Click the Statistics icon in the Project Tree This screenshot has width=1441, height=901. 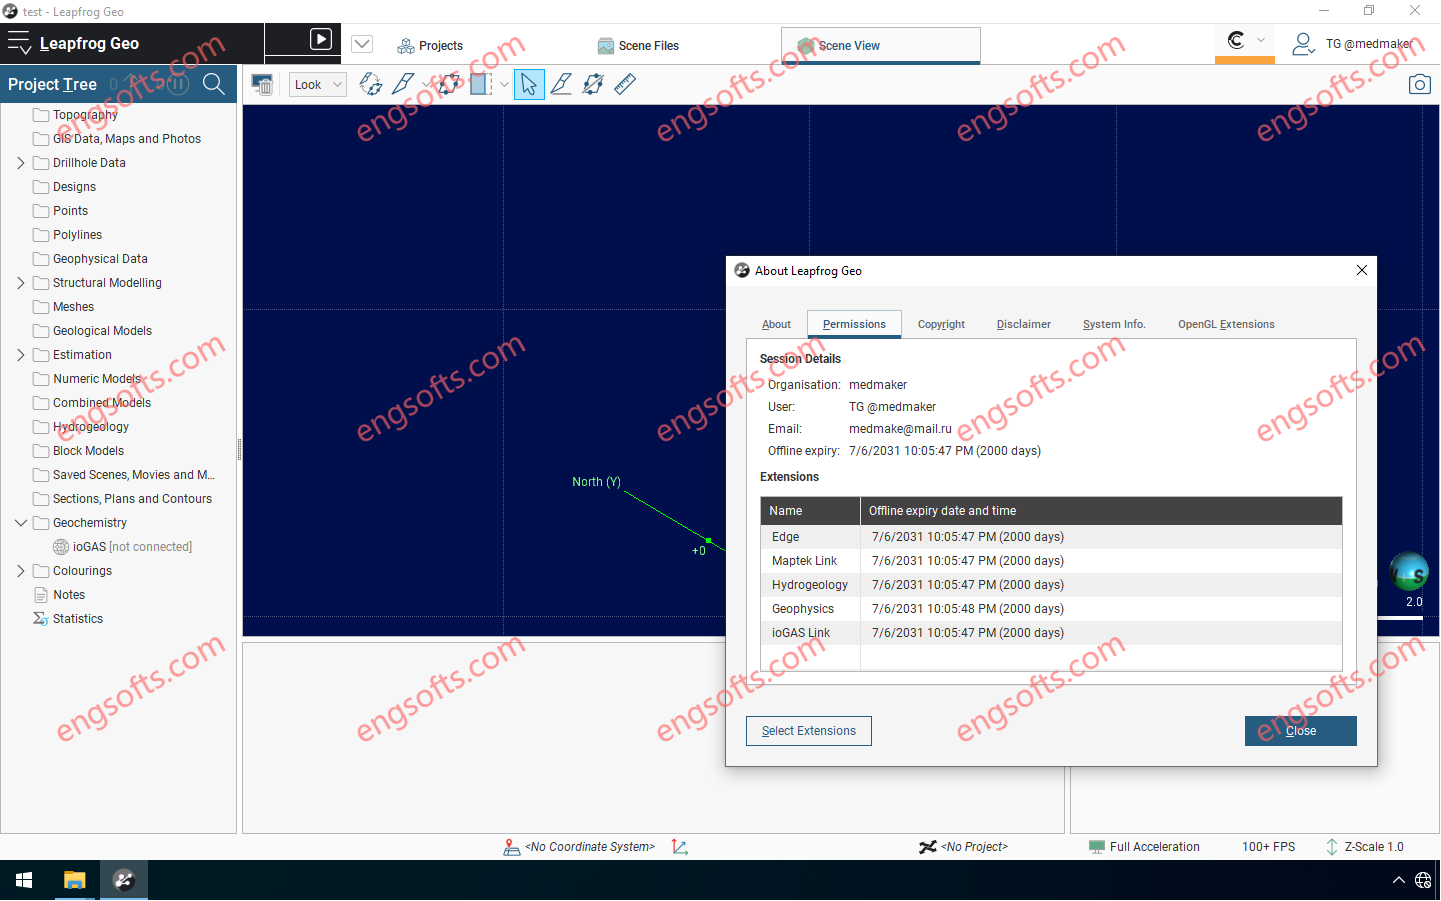(x=40, y=618)
